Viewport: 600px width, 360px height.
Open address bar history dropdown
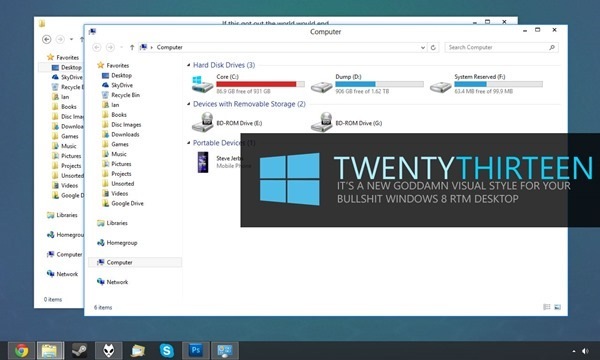pyautogui.click(x=422, y=47)
